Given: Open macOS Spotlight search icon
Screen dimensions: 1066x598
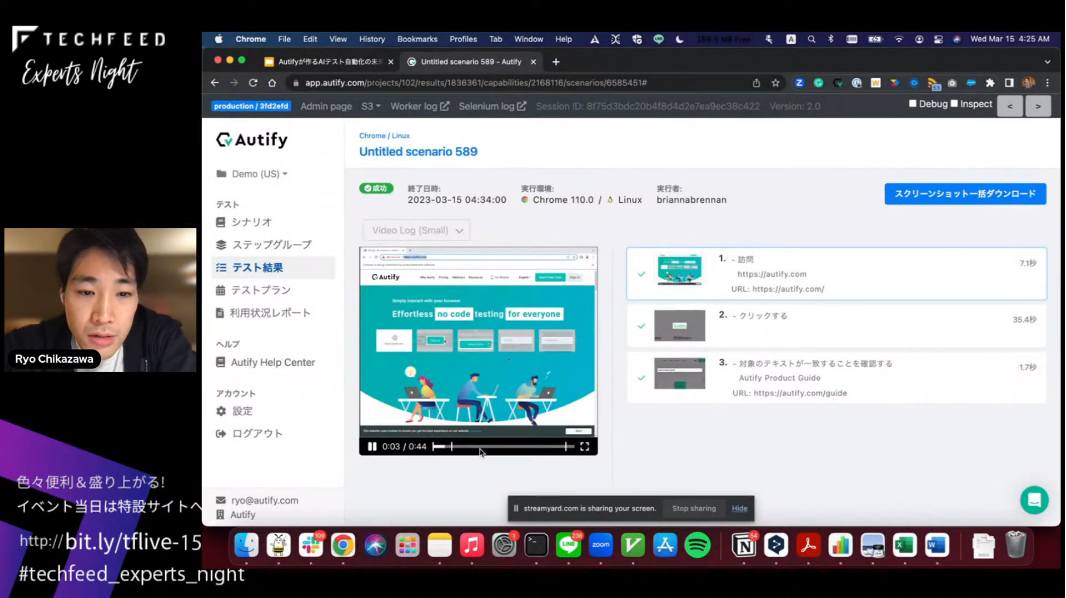Looking at the screenshot, I should click(x=811, y=39).
